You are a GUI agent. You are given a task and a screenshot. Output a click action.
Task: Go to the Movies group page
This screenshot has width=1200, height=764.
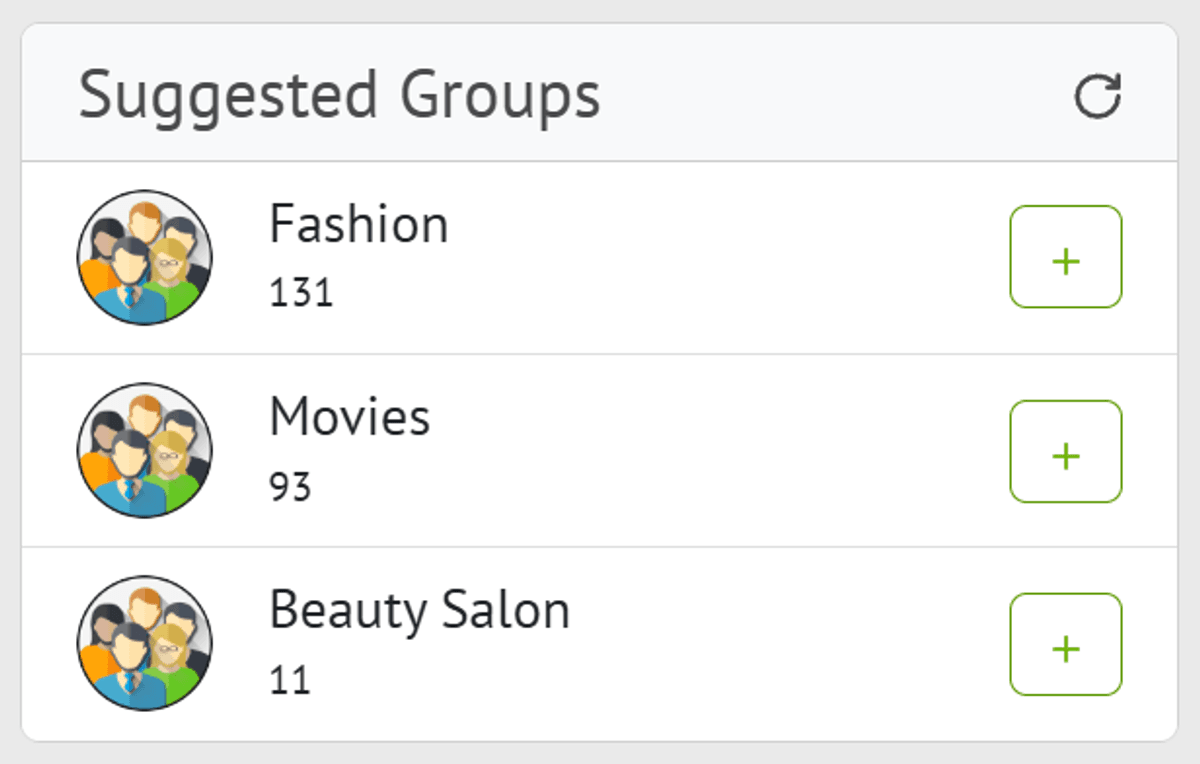tap(350, 417)
